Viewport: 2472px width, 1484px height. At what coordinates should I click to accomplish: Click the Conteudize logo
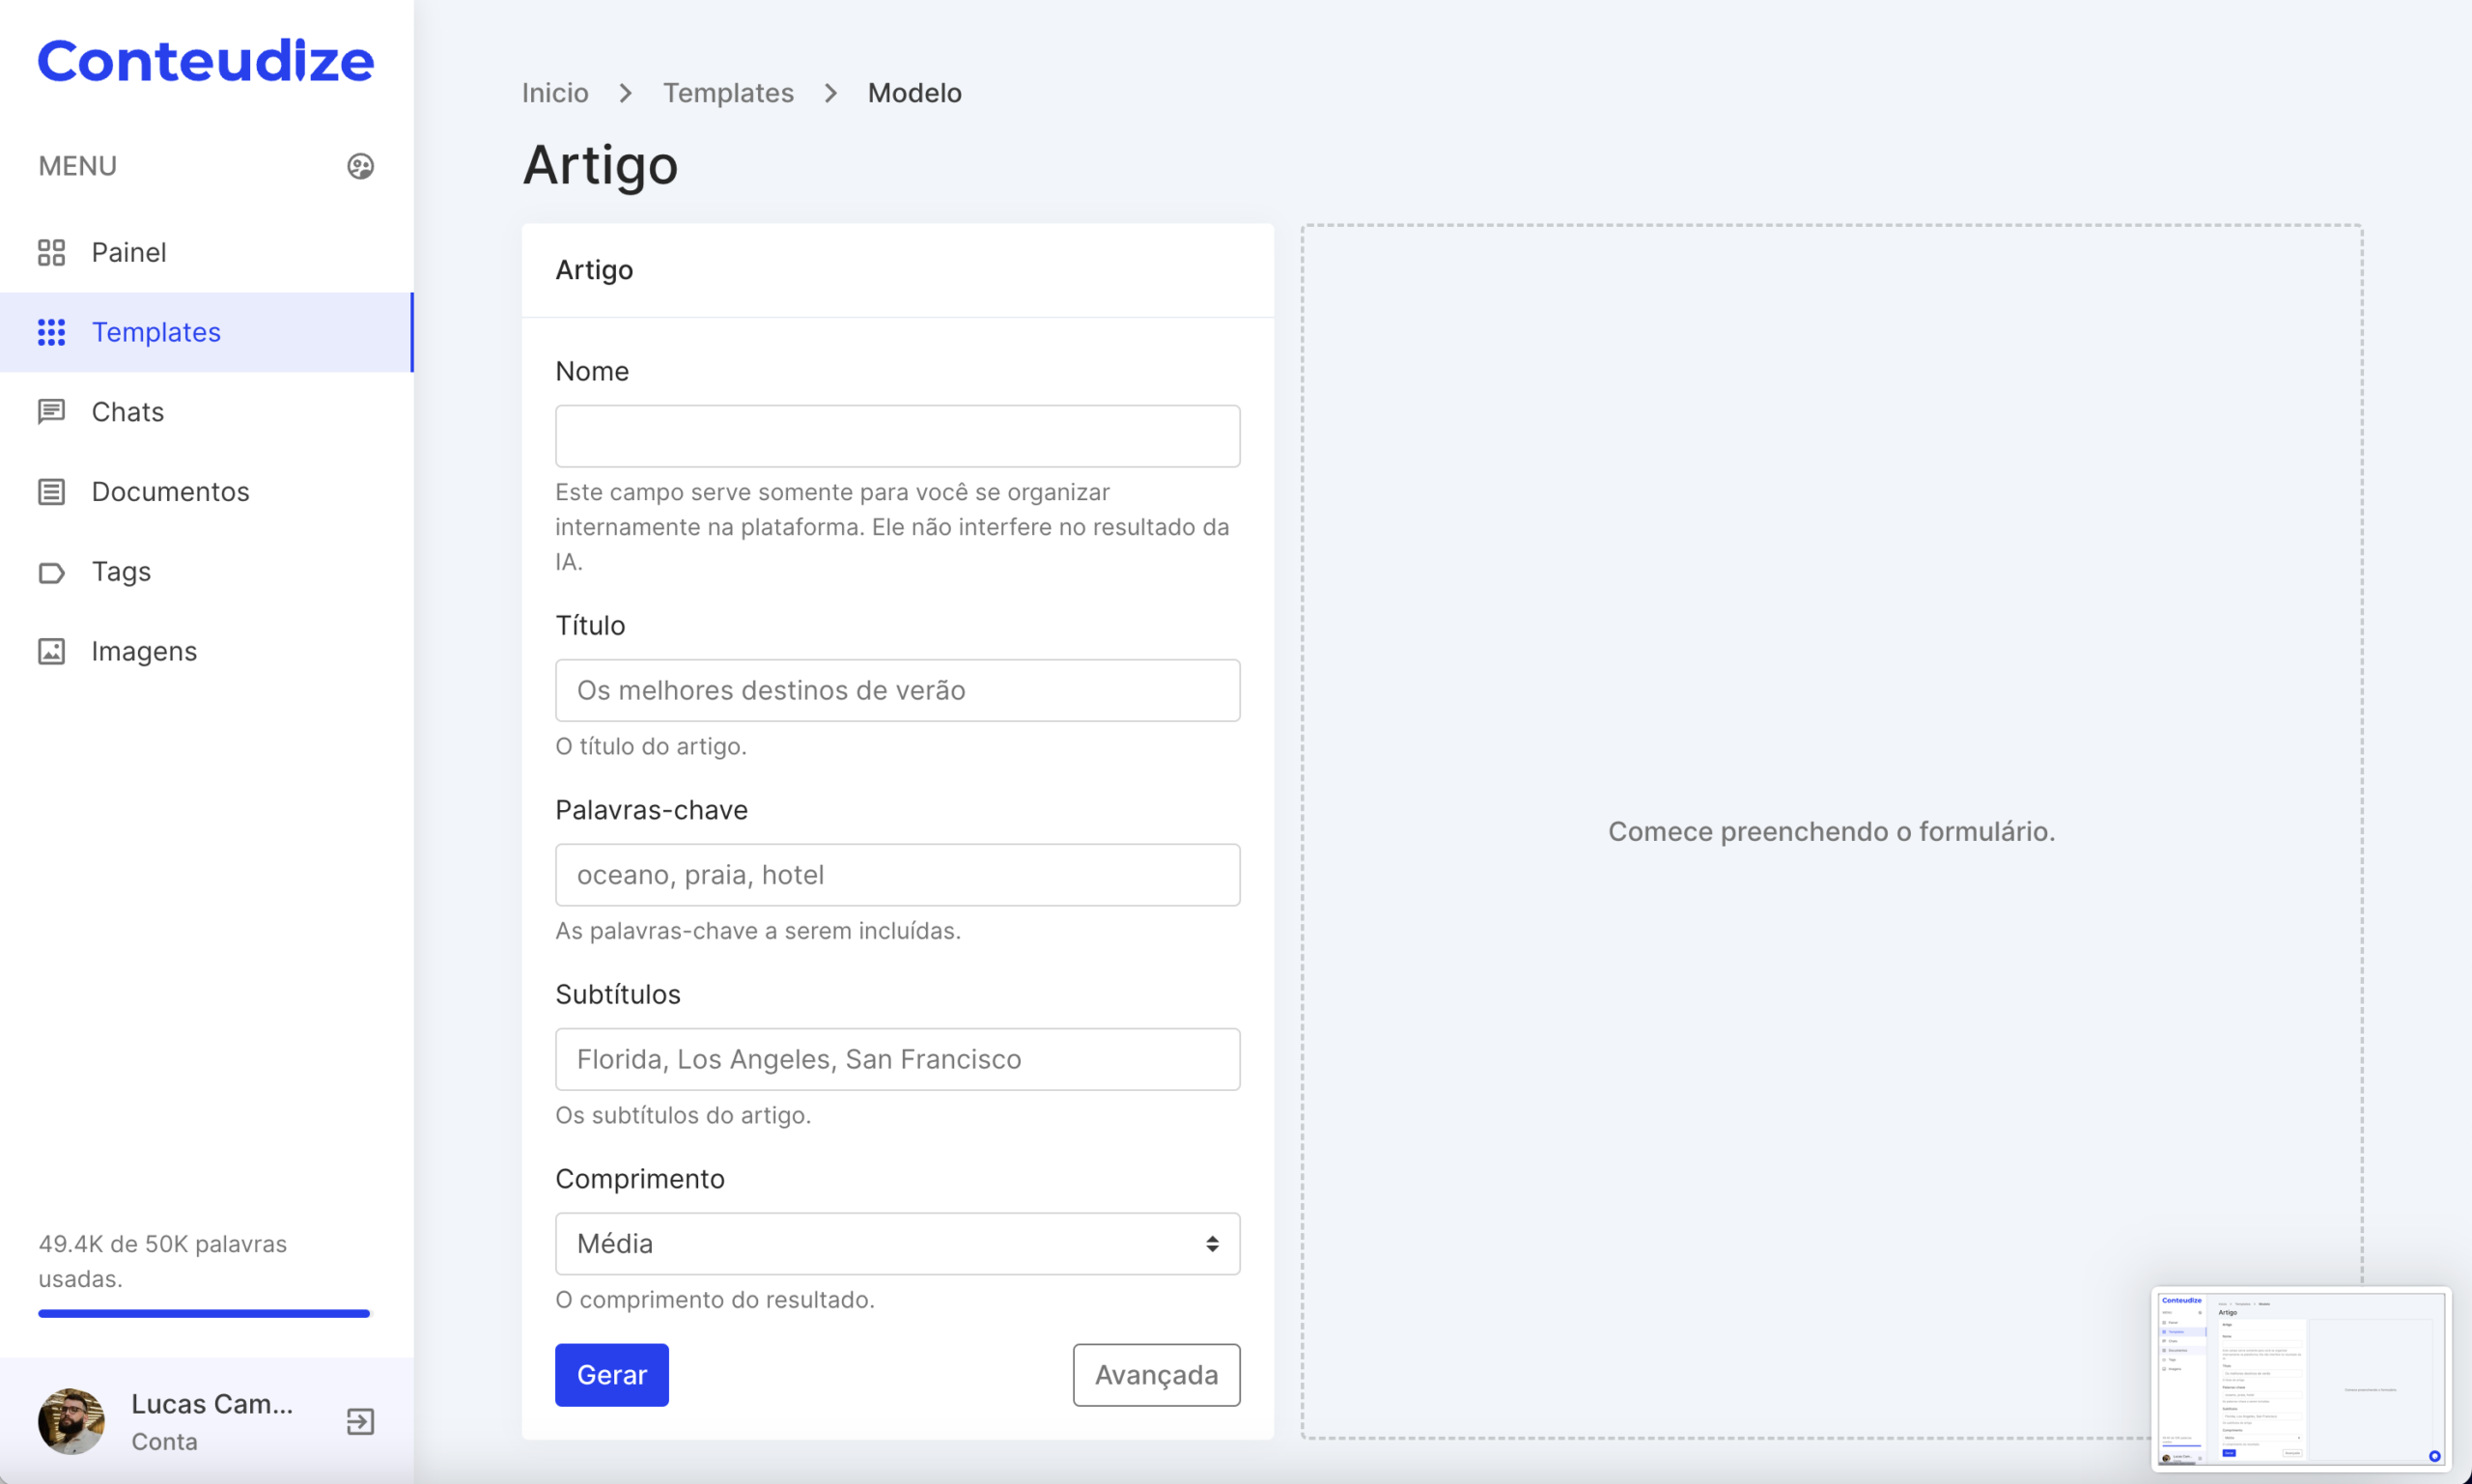[205, 60]
